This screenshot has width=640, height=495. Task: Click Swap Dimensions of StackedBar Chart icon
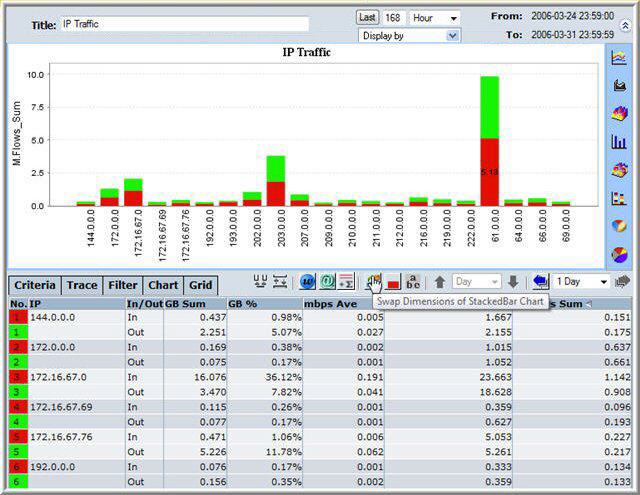pyautogui.click(x=373, y=283)
